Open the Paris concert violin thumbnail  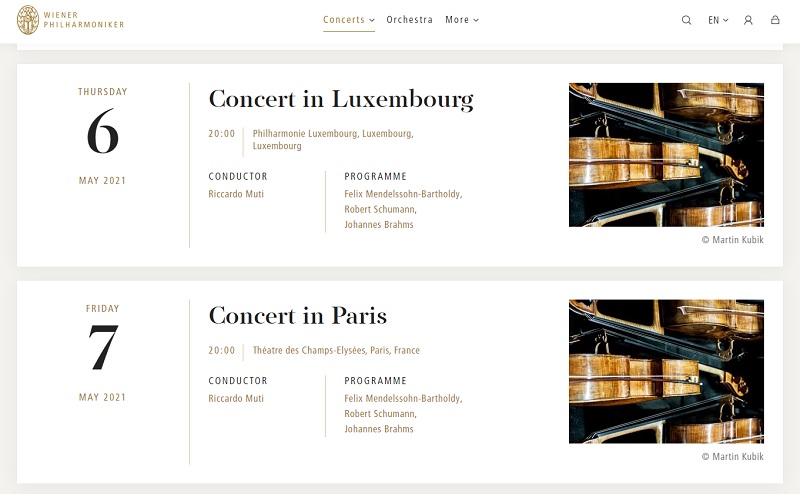pyautogui.click(x=666, y=372)
